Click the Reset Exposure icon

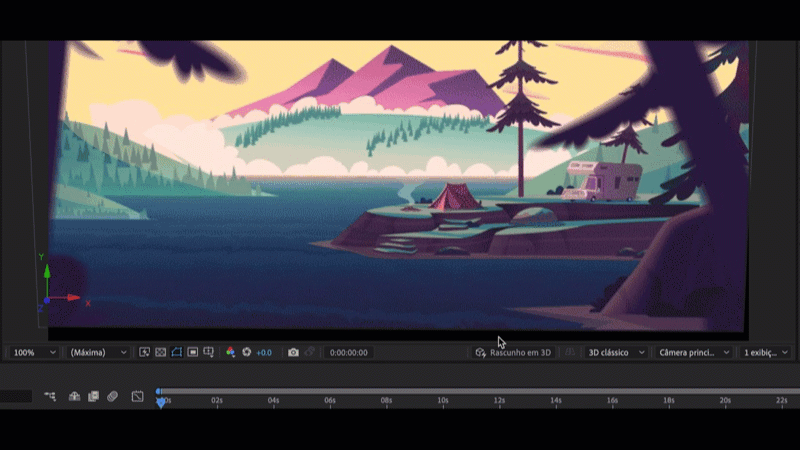pos(246,352)
